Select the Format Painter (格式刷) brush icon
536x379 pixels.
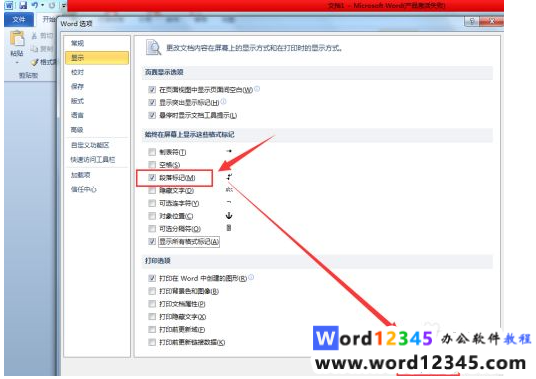(34, 62)
